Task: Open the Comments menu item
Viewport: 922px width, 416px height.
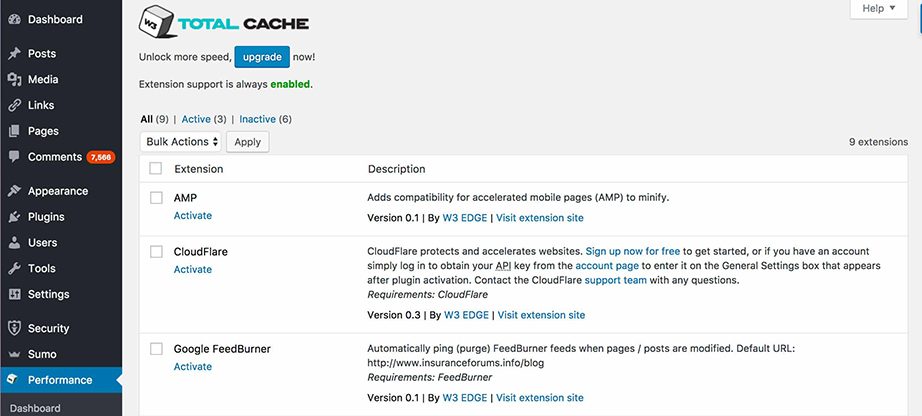Action: [55, 157]
